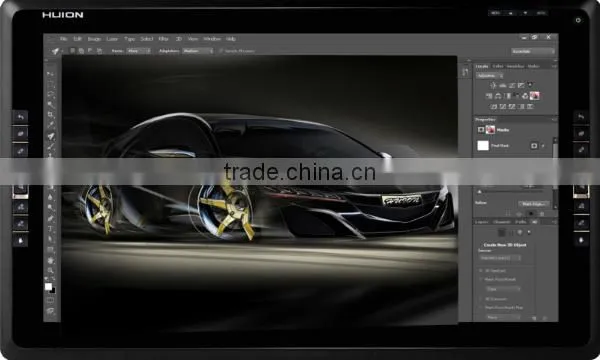Viewport: 600px width, 360px height.
Task: Change screen mode at toolbox bottom
Action: pos(50,311)
